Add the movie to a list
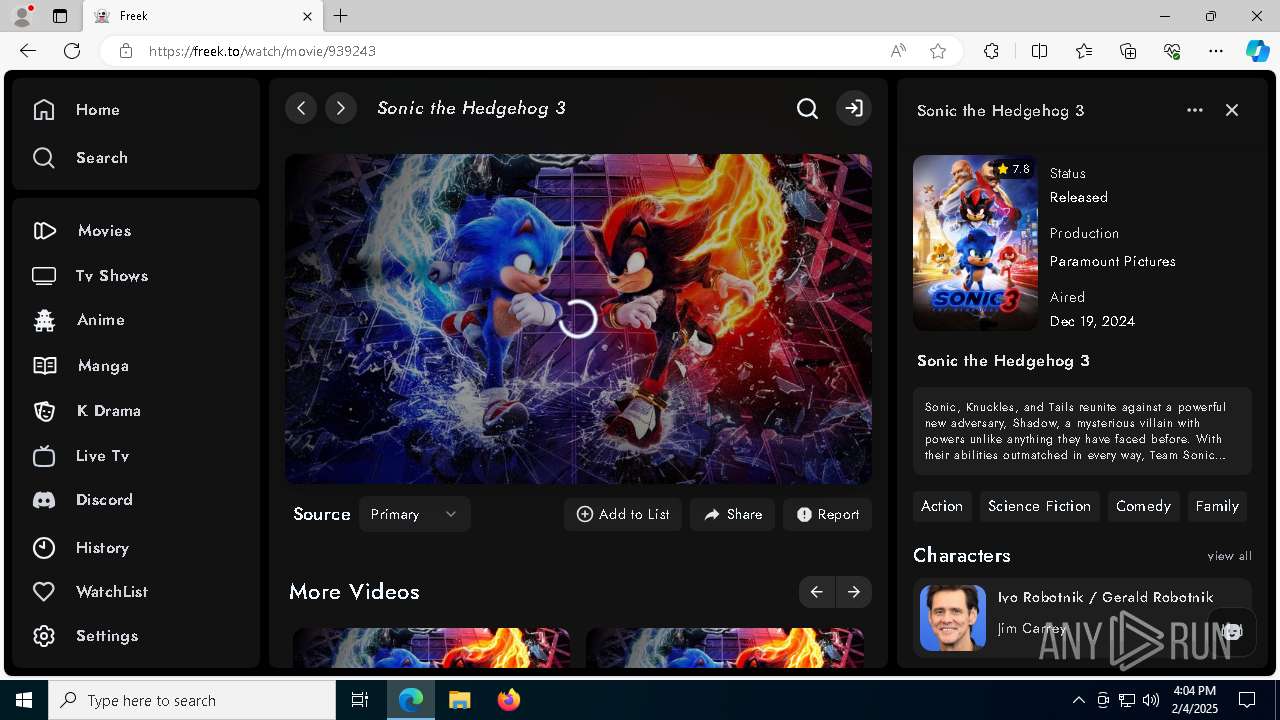1280x720 pixels. (x=623, y=514)
